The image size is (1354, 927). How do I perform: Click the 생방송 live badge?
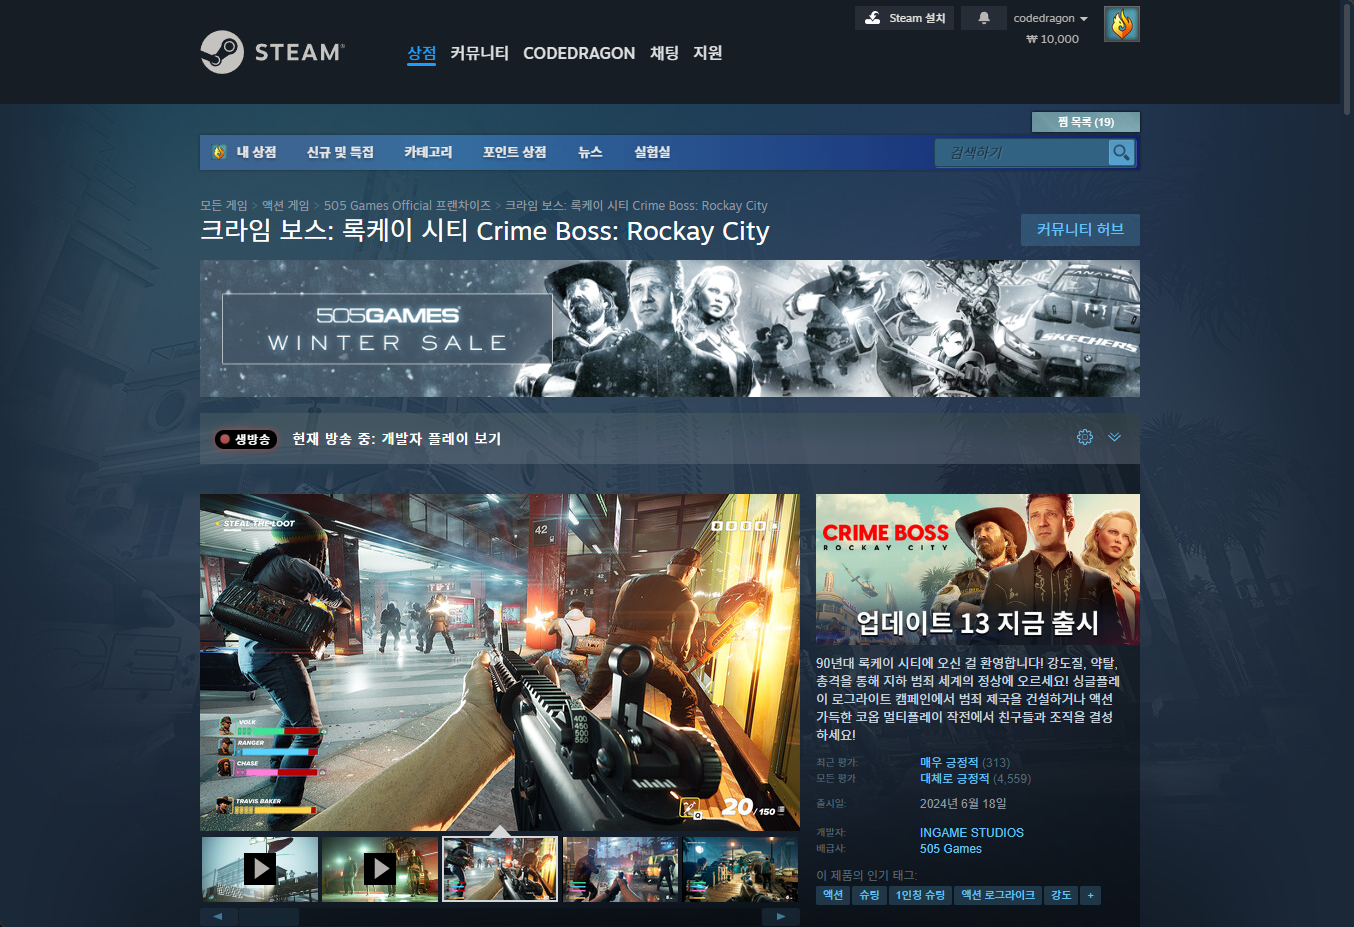[245, 439]
